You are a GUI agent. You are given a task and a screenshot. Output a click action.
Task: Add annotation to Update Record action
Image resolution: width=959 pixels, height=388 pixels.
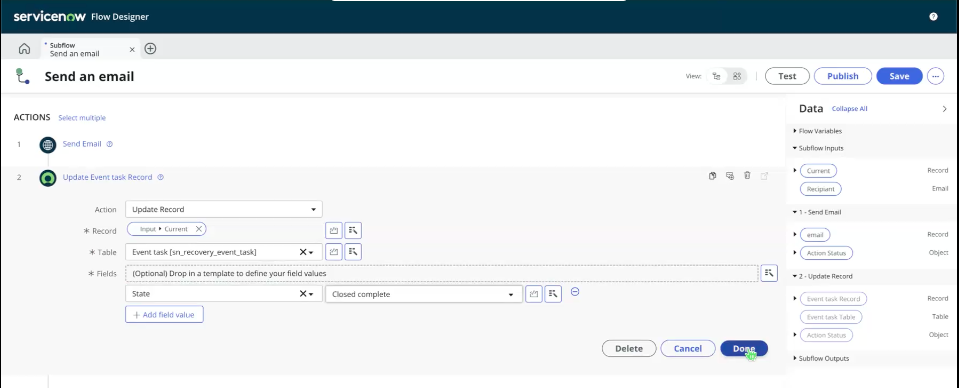[x=730, y=176]
